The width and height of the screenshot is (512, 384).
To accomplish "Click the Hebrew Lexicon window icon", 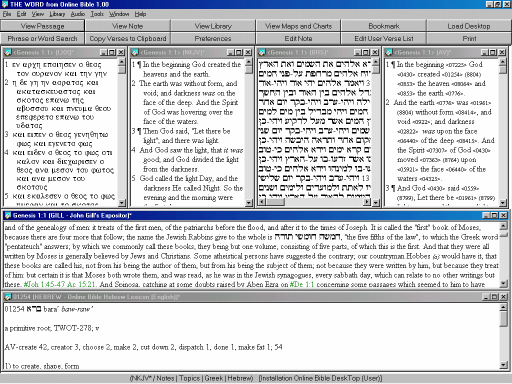I will 8,296.
